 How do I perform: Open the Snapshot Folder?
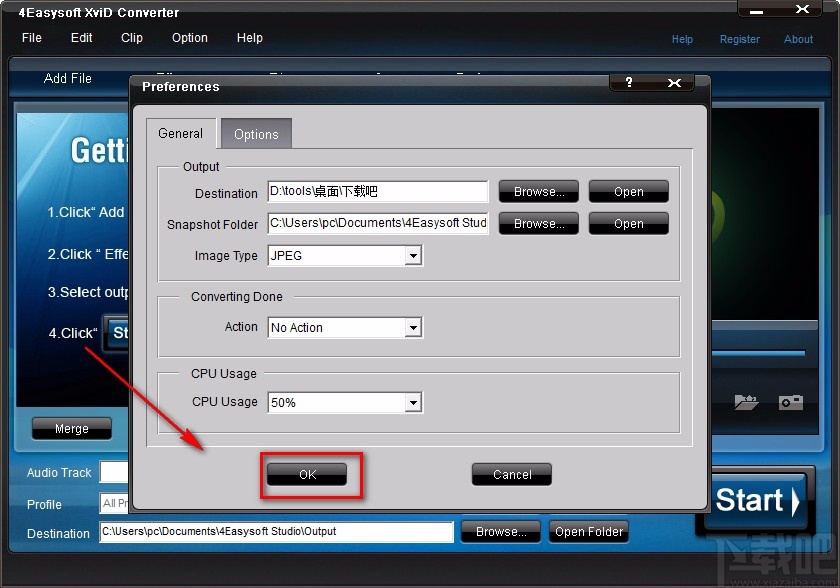628,223
